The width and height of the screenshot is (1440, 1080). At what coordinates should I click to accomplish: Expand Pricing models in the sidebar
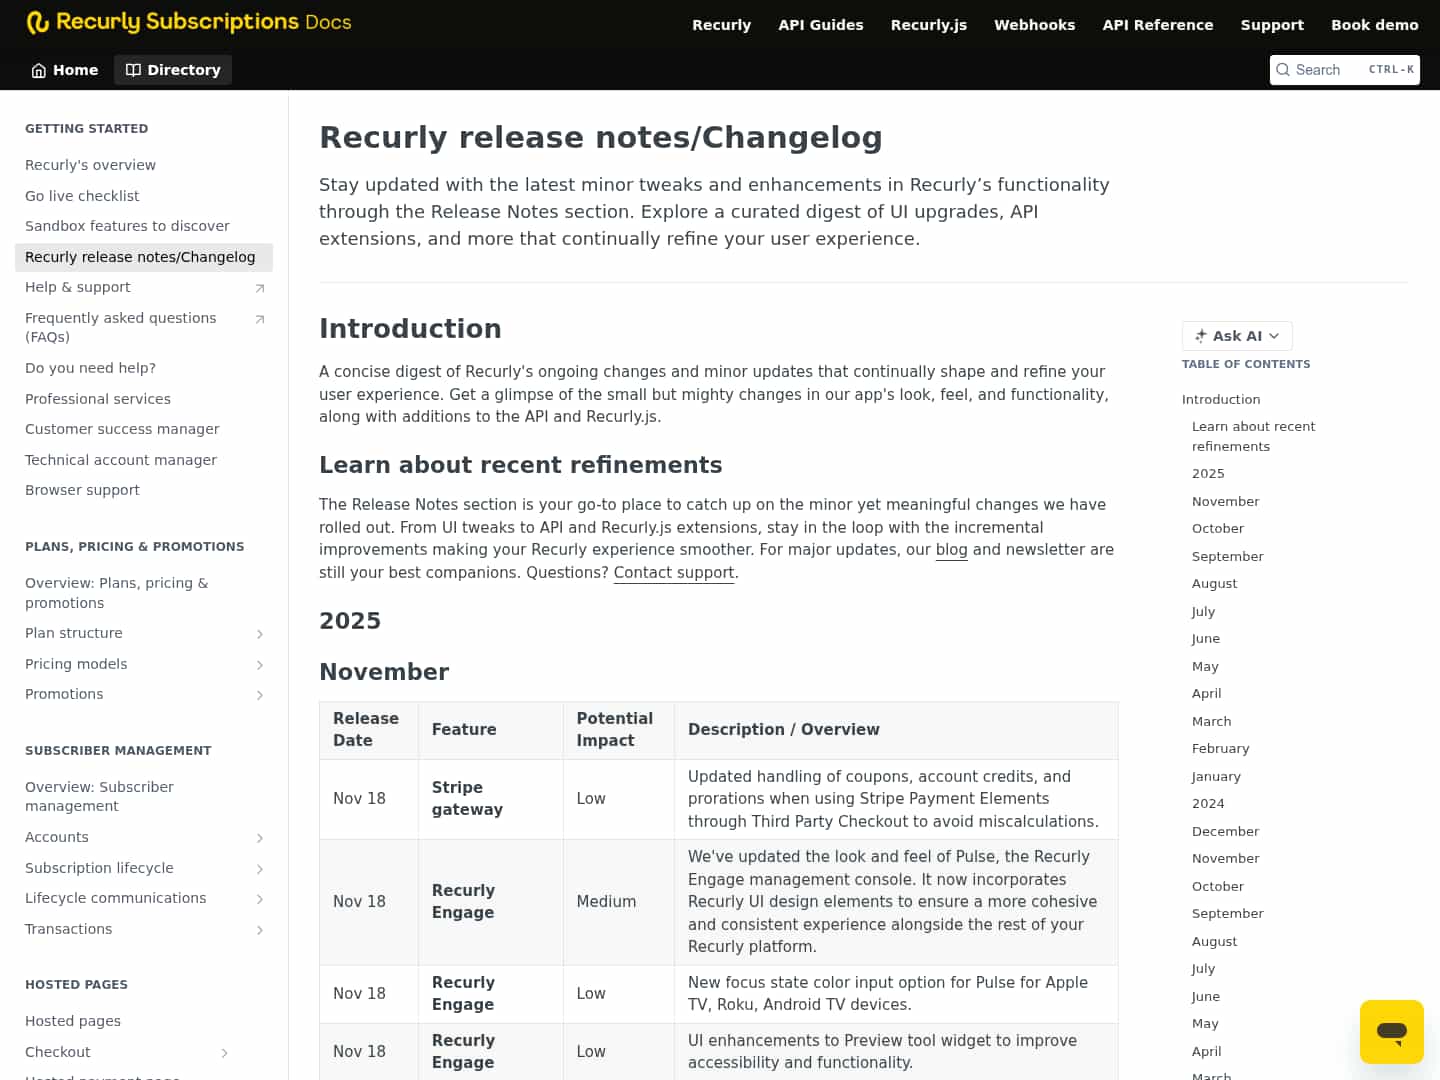click(260, 664)
